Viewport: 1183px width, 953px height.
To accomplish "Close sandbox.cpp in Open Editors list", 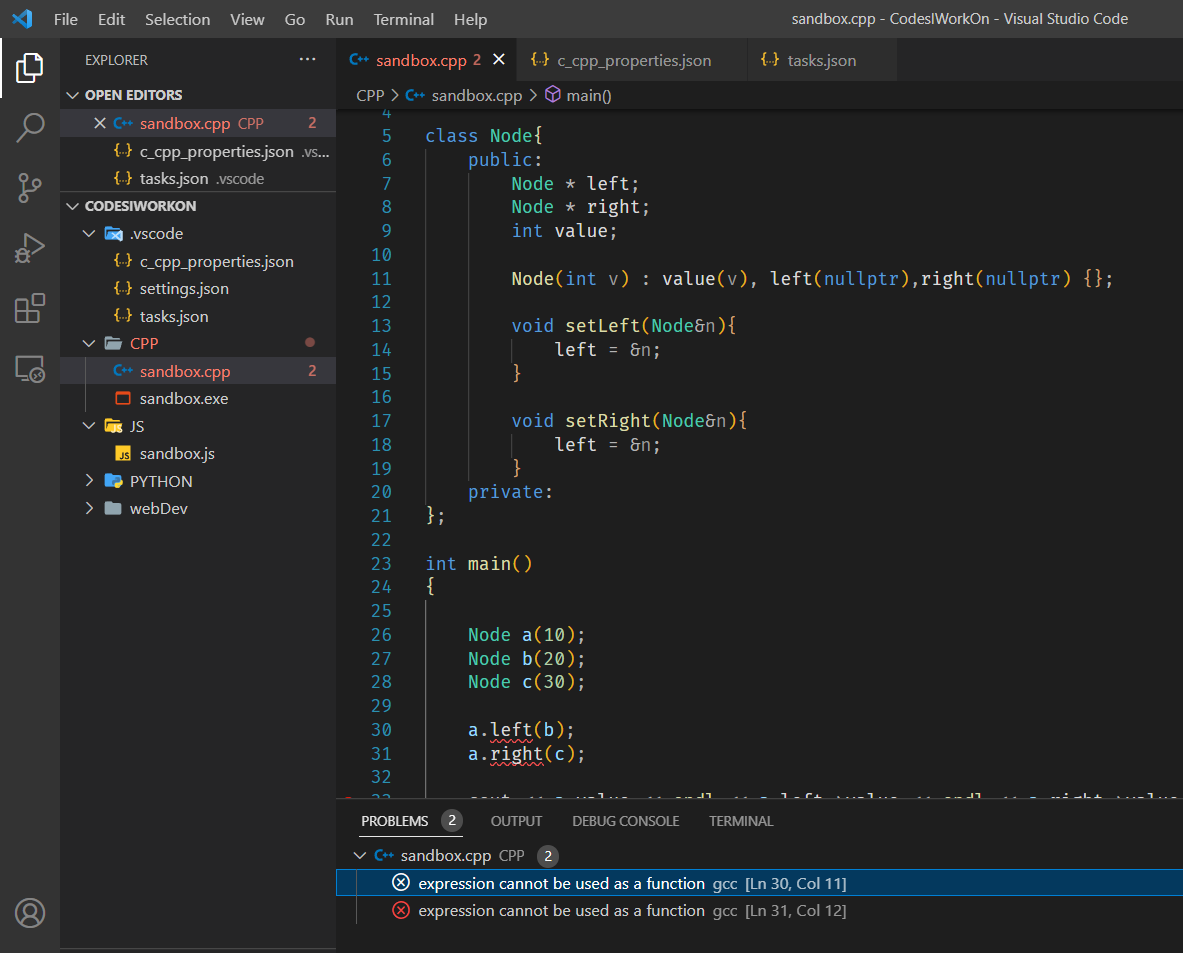I will [x=100, y=123].
